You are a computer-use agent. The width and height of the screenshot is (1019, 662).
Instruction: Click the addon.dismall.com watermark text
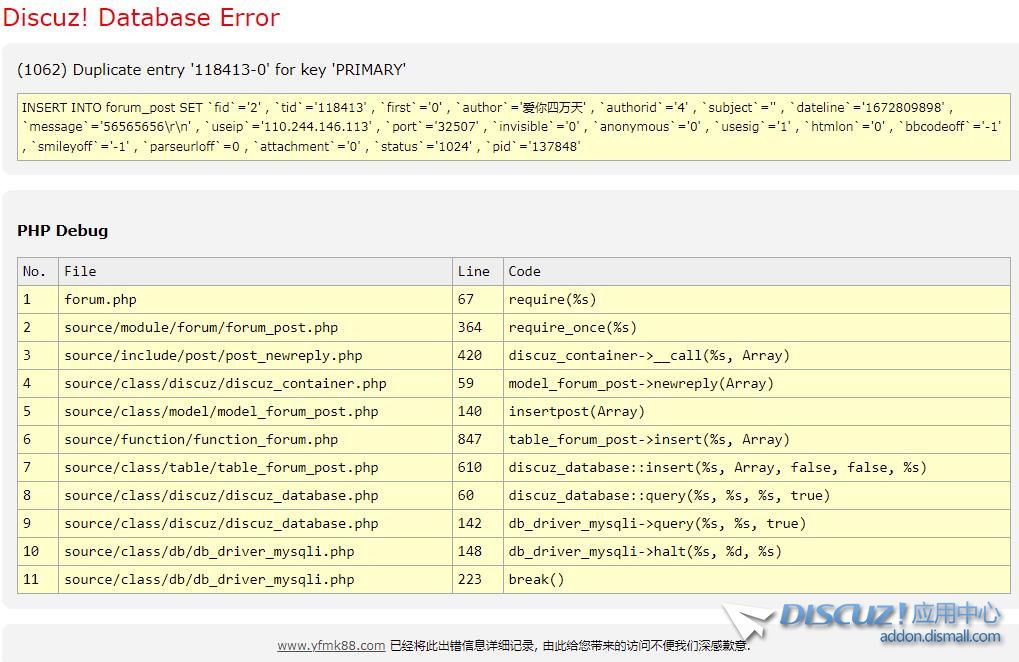[939, 636]
